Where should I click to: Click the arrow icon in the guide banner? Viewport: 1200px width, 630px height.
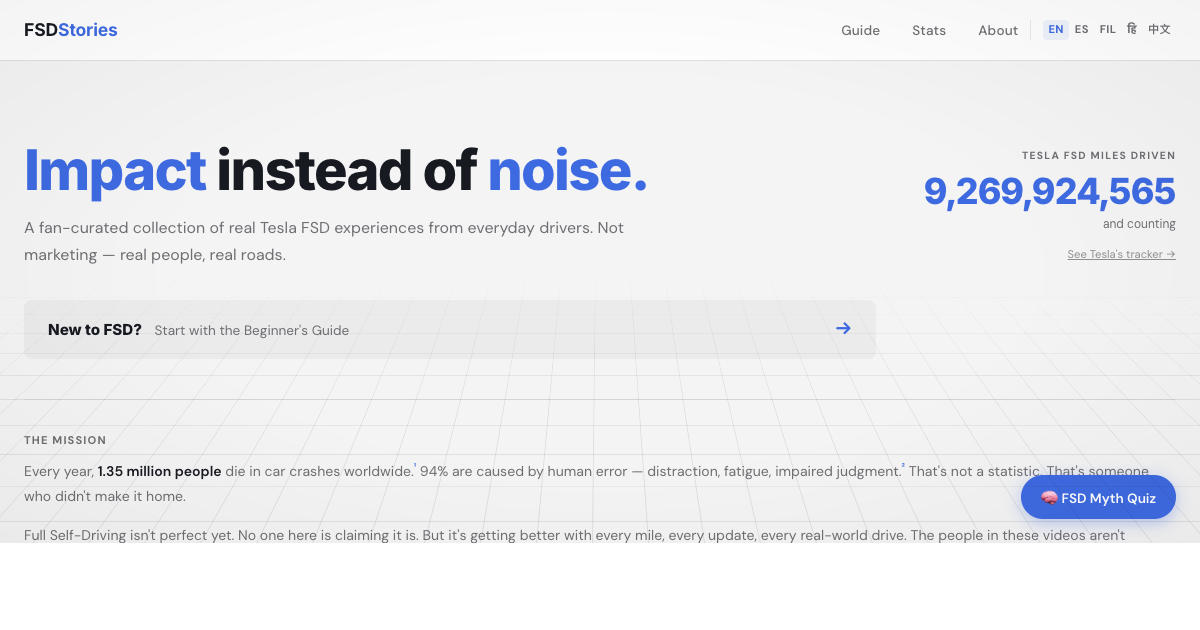click(843, 328)
